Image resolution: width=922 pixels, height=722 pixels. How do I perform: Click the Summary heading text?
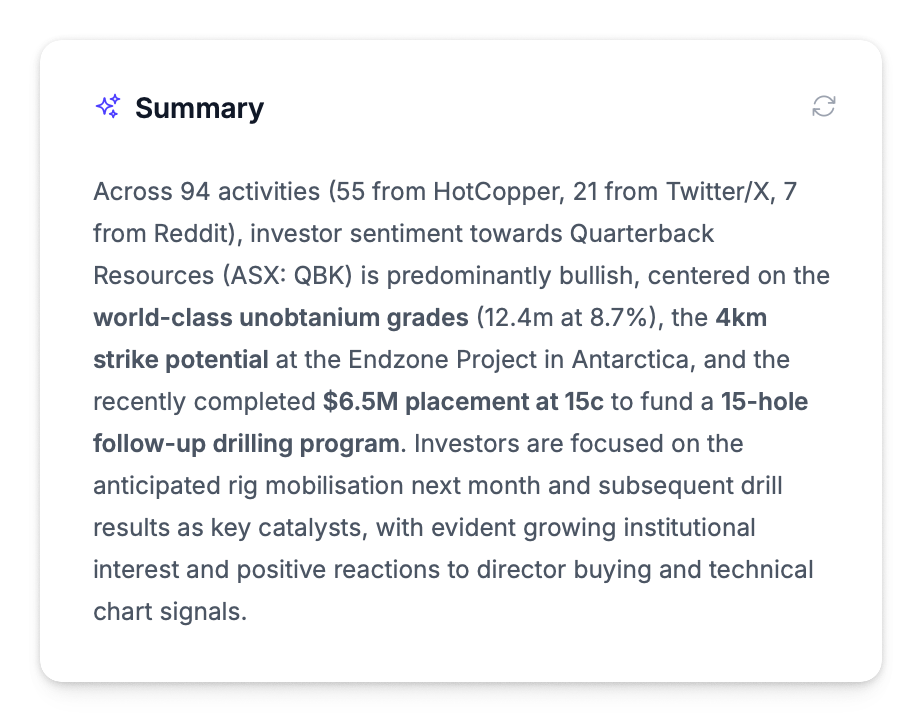[199, 108]
